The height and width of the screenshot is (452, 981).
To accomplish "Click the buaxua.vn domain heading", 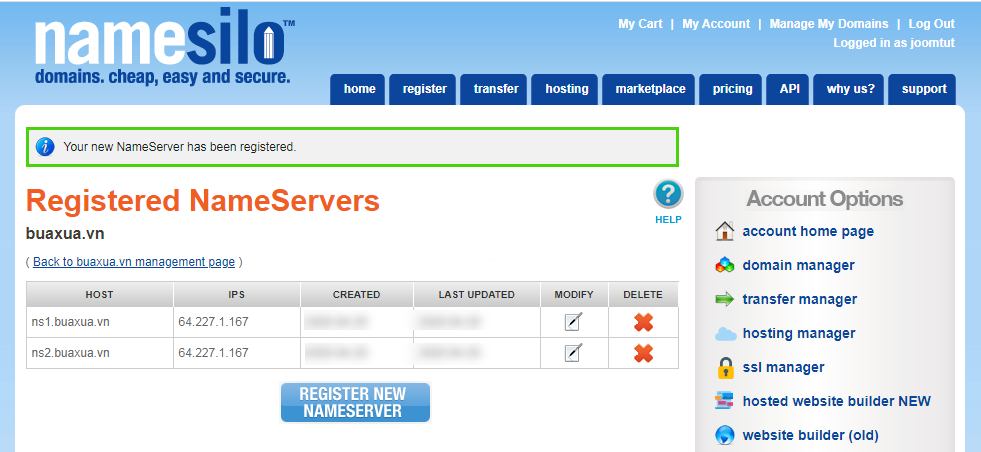I will 65,234.
